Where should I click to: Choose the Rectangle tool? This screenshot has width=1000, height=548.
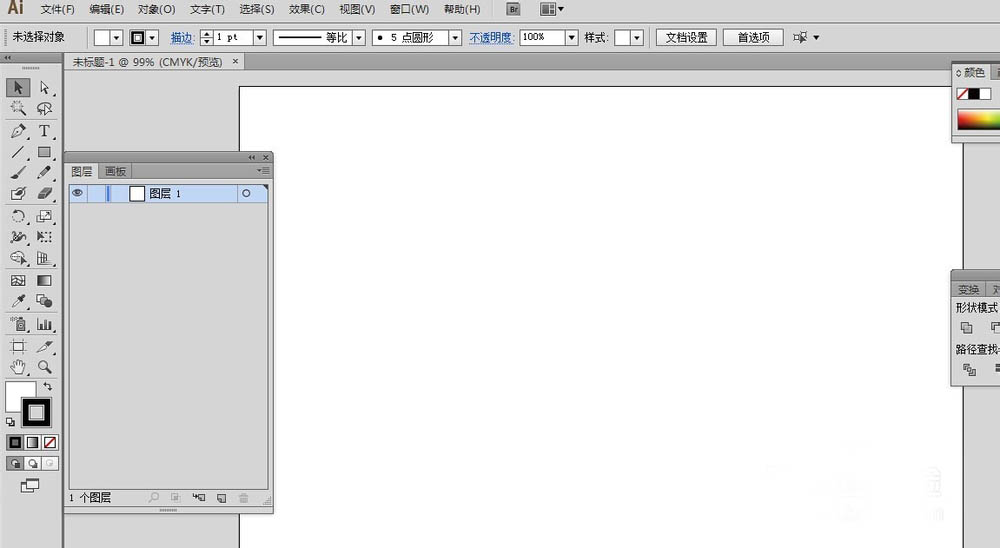coord(44,153)
